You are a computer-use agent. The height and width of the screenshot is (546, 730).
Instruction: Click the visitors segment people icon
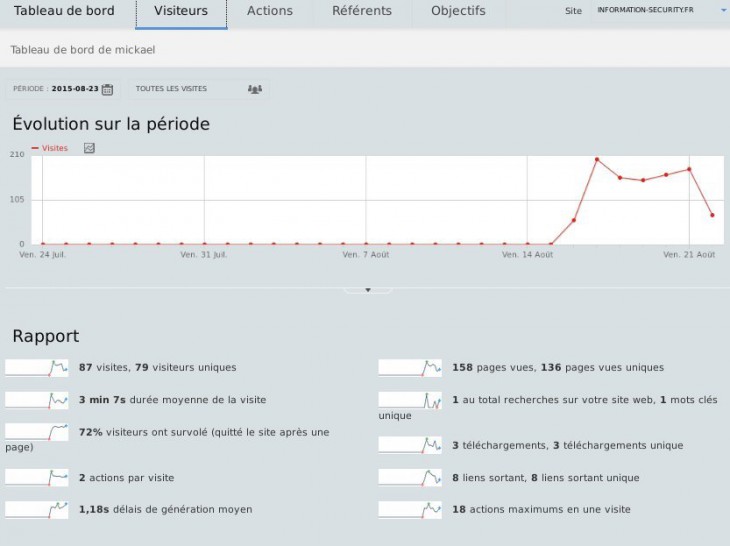click(255, 89)
